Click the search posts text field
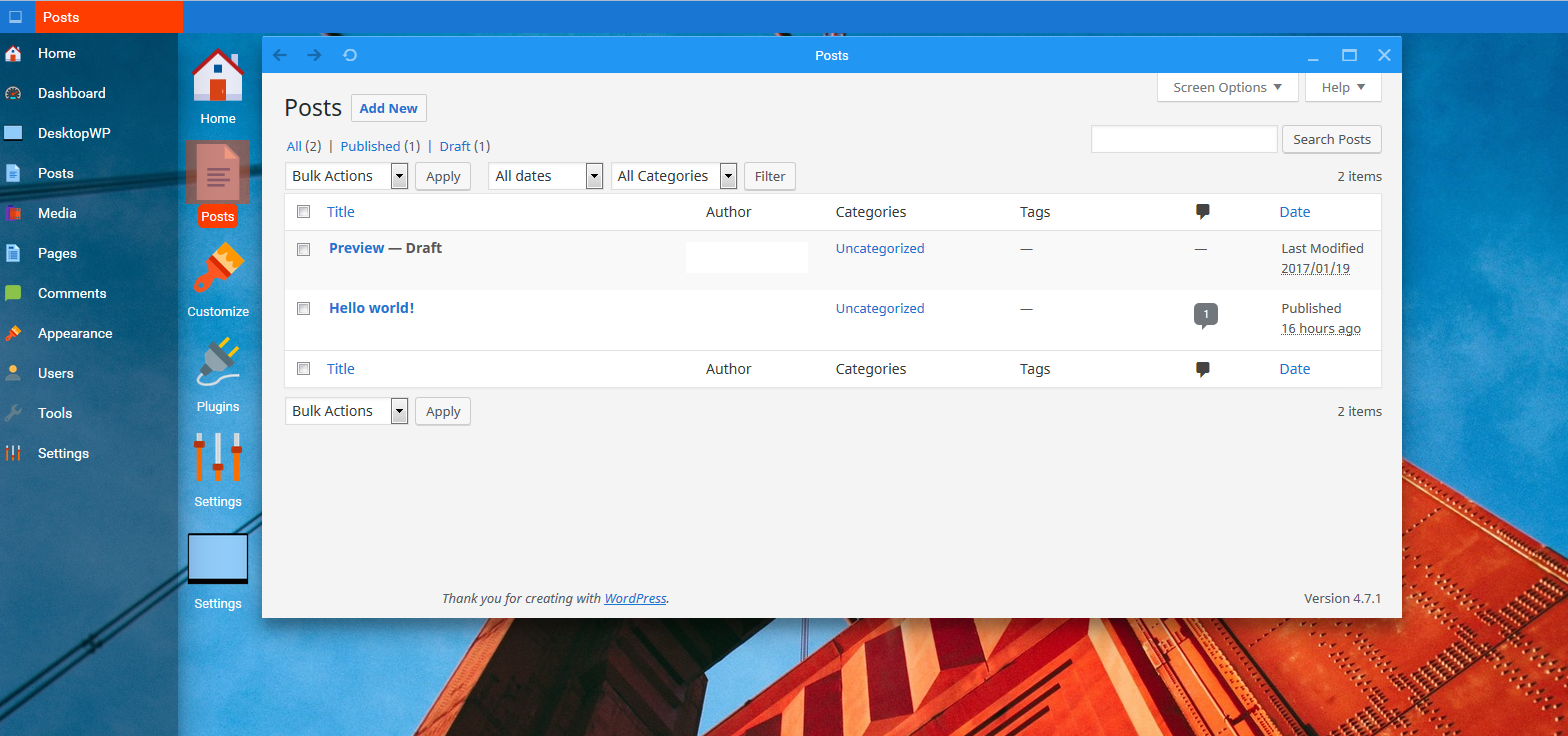 [1183, 139]
